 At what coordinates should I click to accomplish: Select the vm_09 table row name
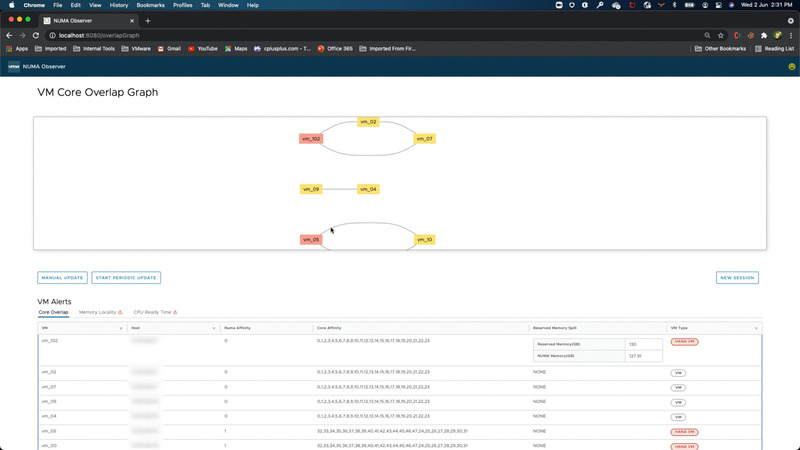[49, 402]
